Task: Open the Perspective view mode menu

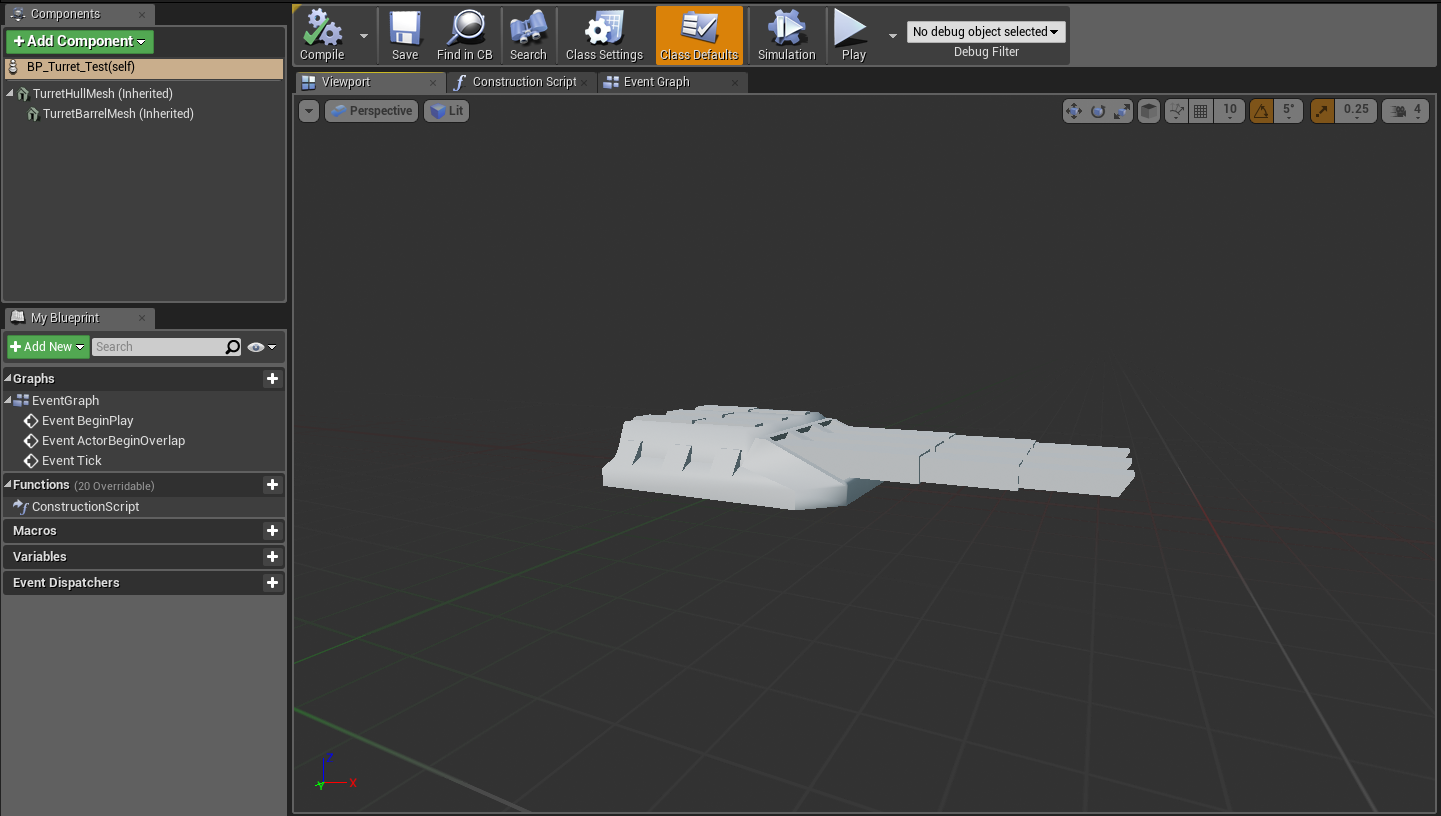Action: click(371, 111)
